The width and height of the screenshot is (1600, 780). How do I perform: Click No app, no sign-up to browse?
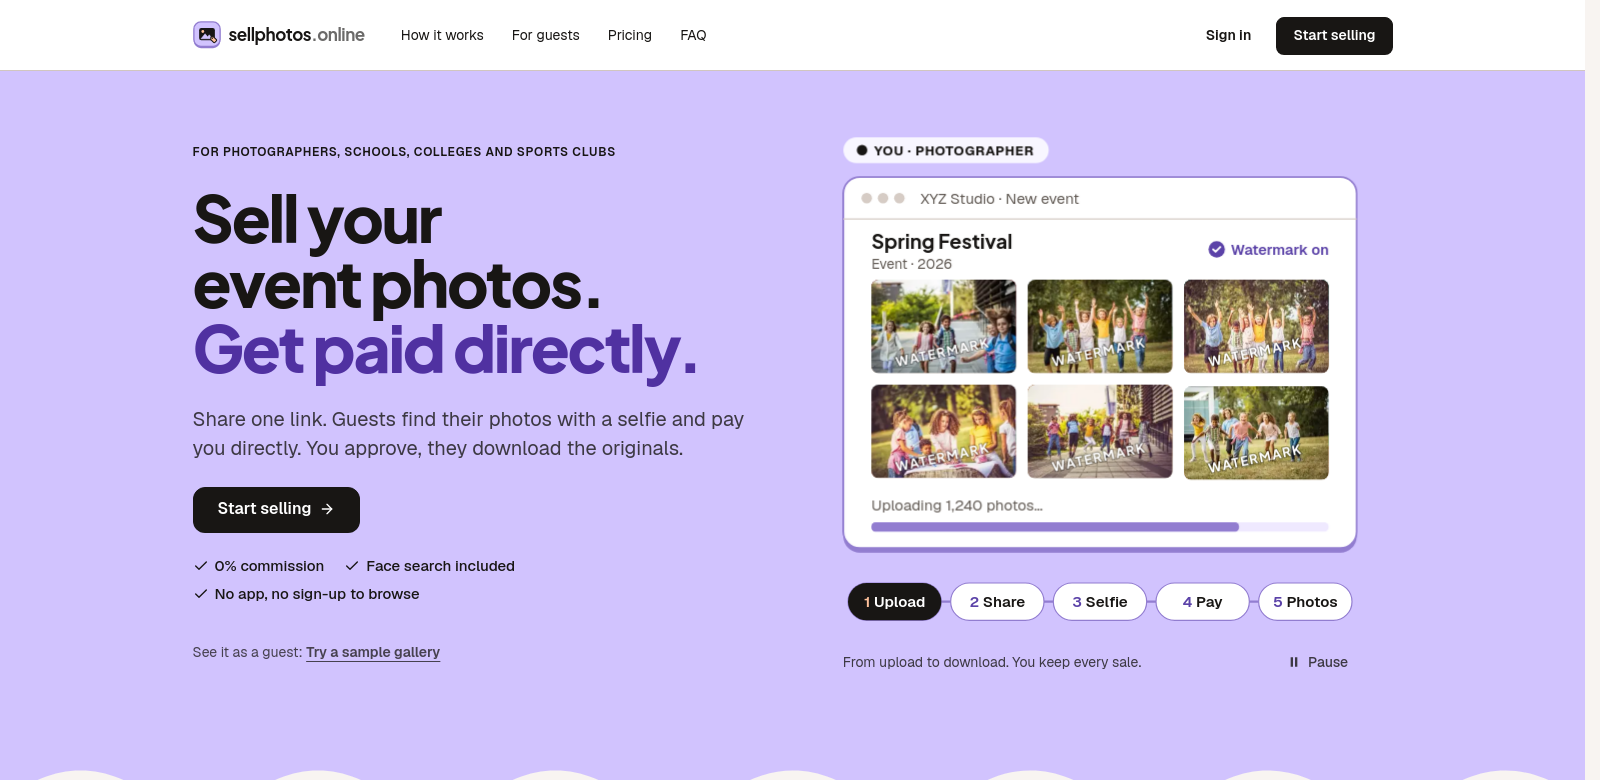click(317, 594)
